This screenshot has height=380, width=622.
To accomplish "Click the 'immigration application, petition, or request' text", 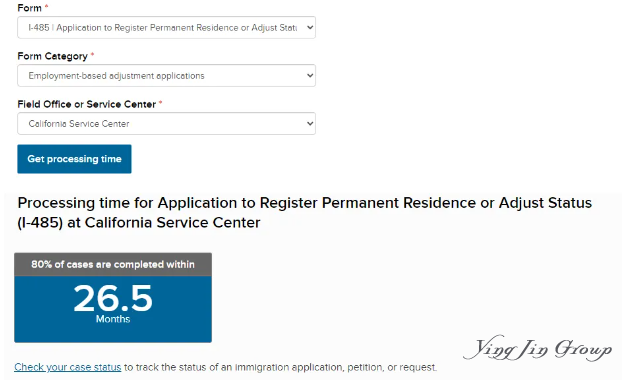I will click(x=336, y=367).
